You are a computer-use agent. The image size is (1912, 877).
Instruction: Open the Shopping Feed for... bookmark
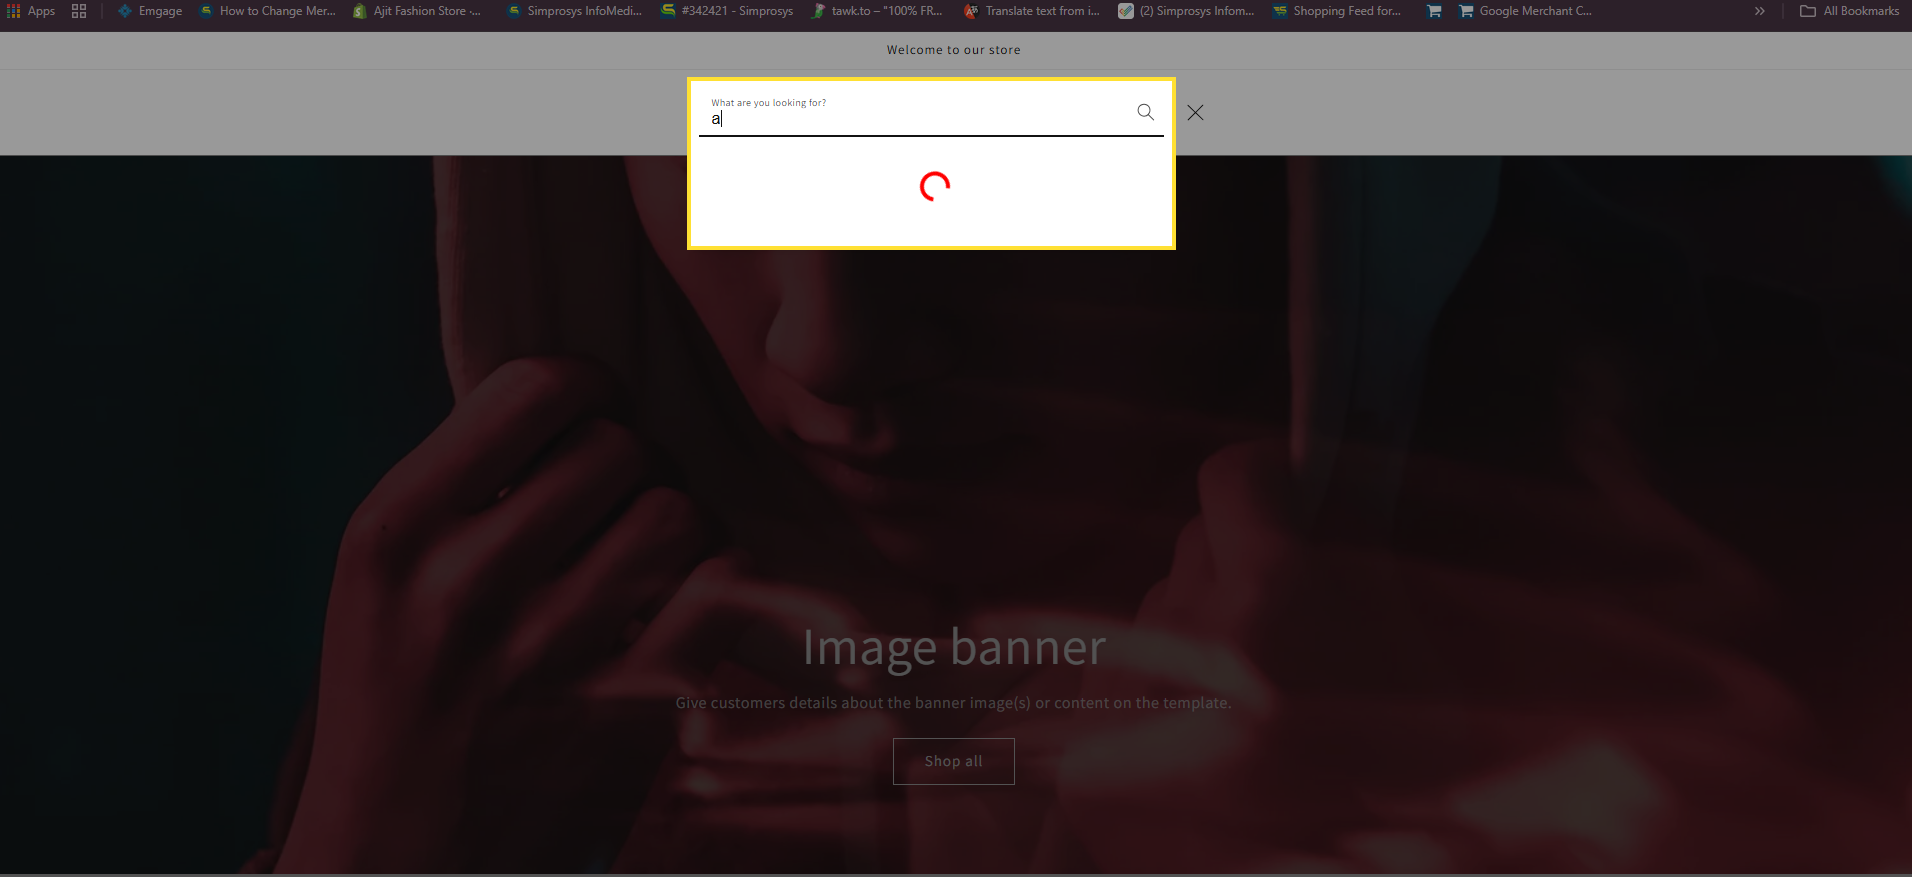tap(1337, 11)
